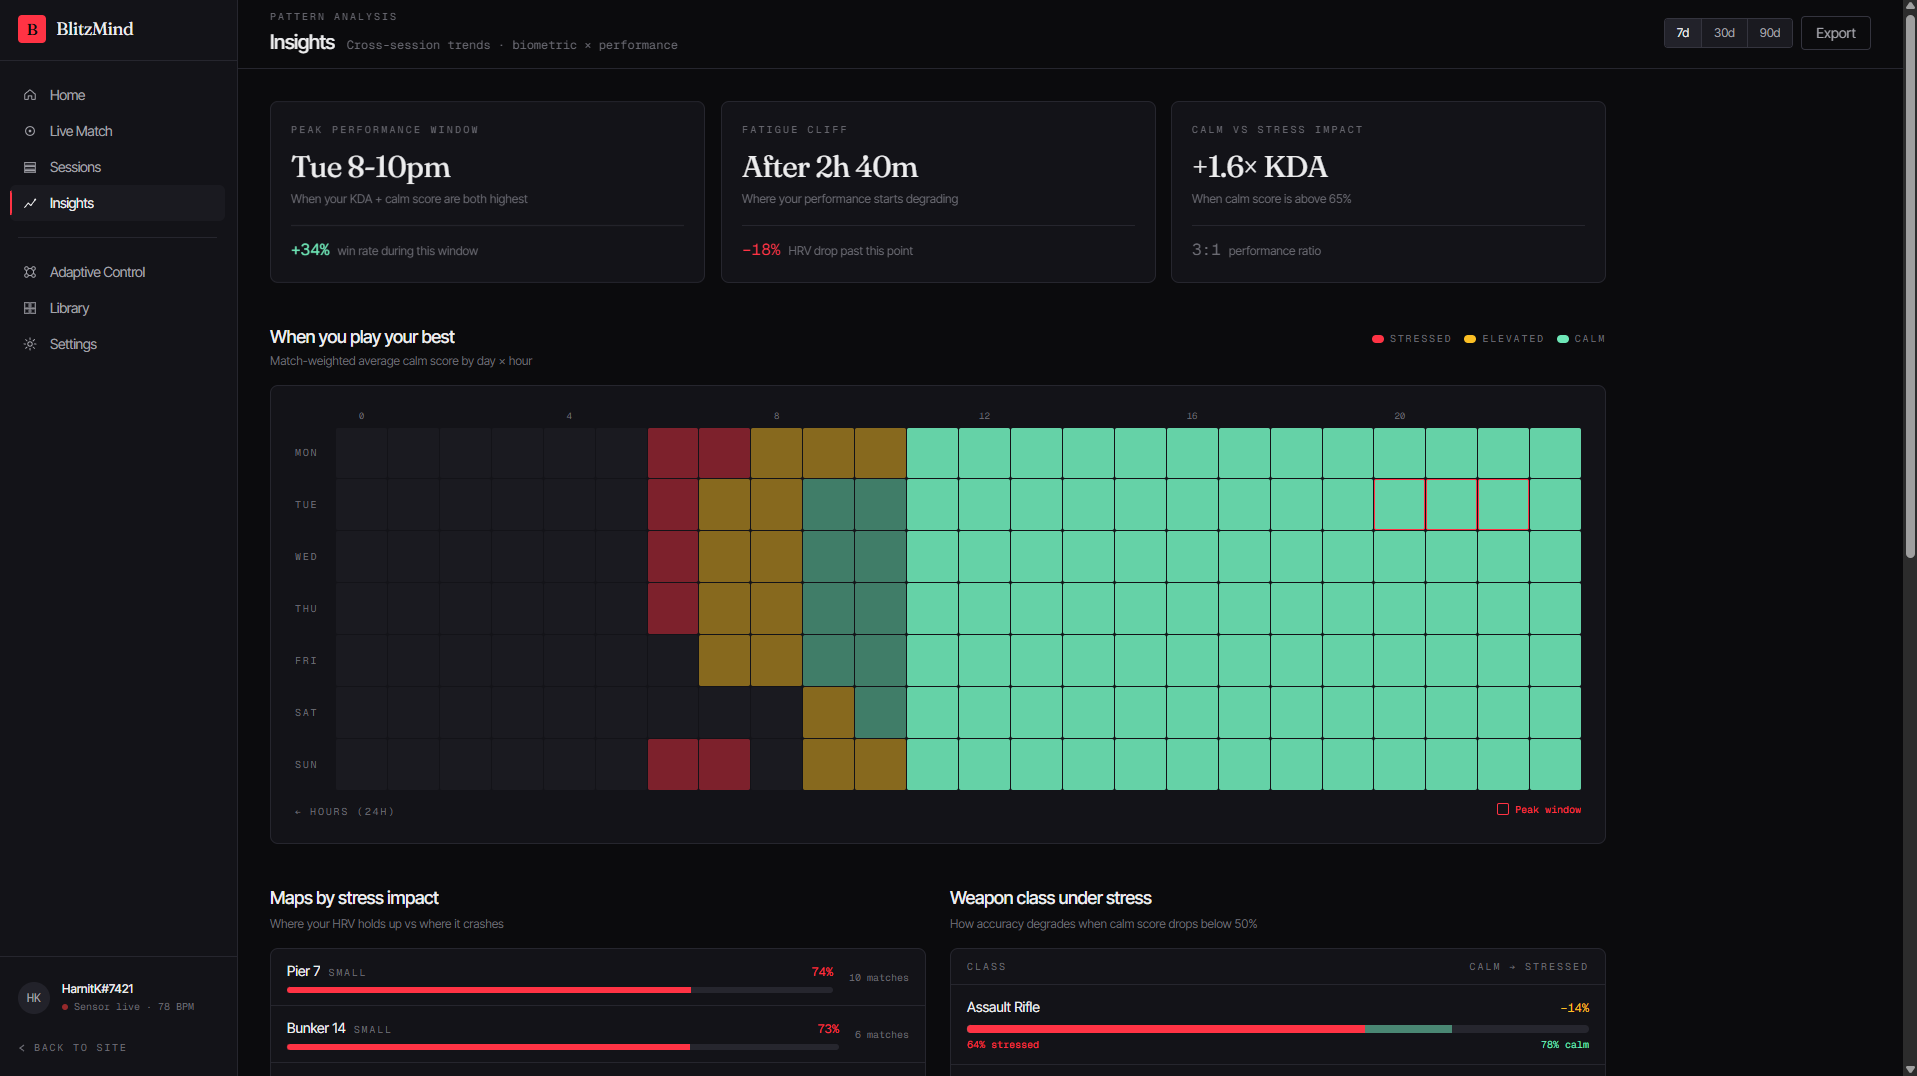Image resolution: width=1917 pixels, height=1076 pixels.
Task: Click the Pier 7 map row title
Action: (x=304, y=971)
